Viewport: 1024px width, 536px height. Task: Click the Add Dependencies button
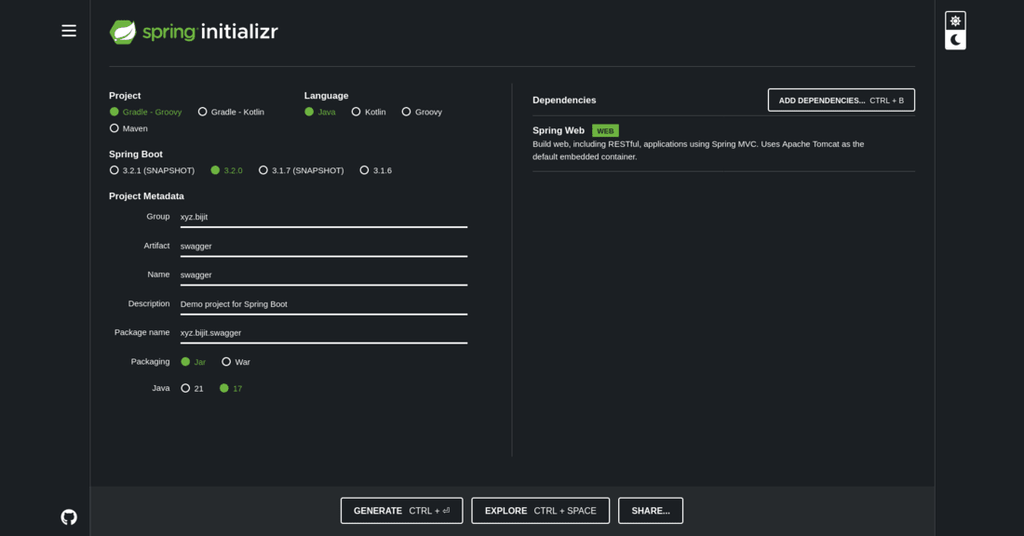click(x=841, y=100)
